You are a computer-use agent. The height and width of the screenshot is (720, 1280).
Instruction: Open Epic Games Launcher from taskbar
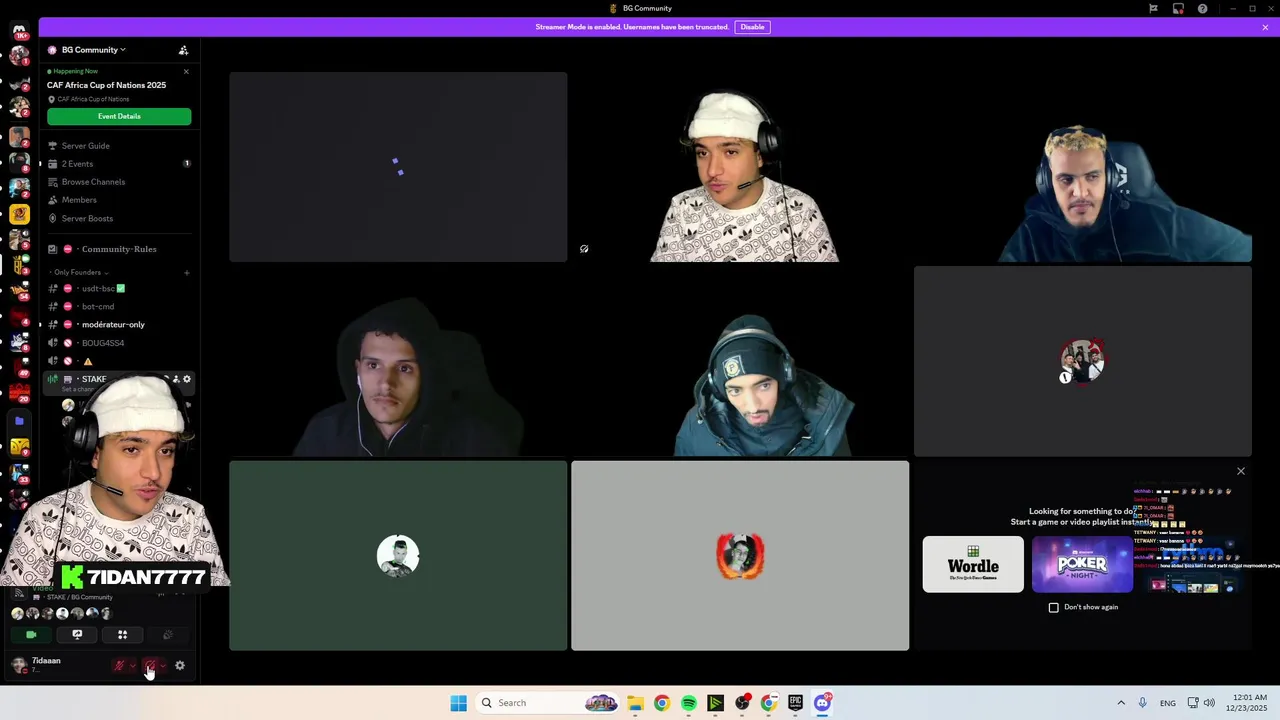[795, 703]
